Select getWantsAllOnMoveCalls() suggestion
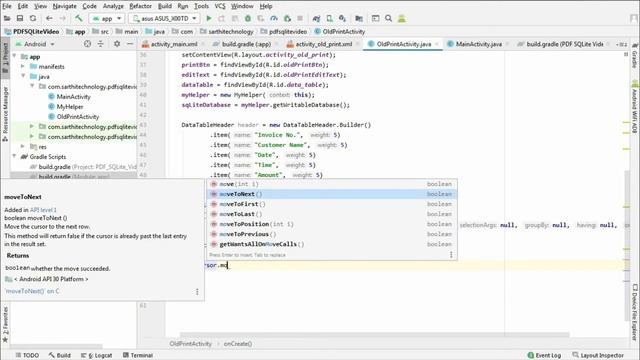The width and height of the screenshot is (640, 360). [x=332, y=244]
